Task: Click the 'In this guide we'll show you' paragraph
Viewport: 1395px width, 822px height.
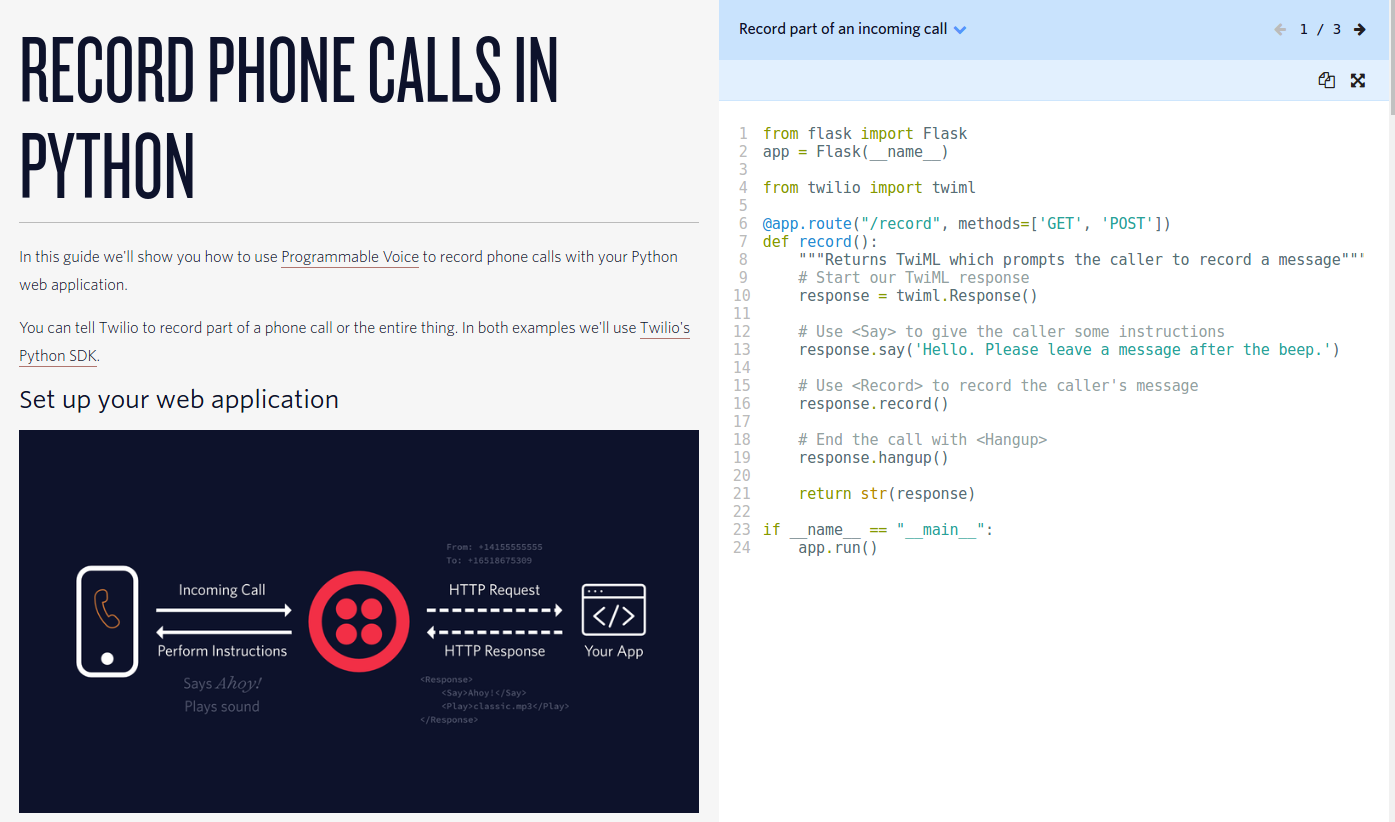Action: click(349, 271)
